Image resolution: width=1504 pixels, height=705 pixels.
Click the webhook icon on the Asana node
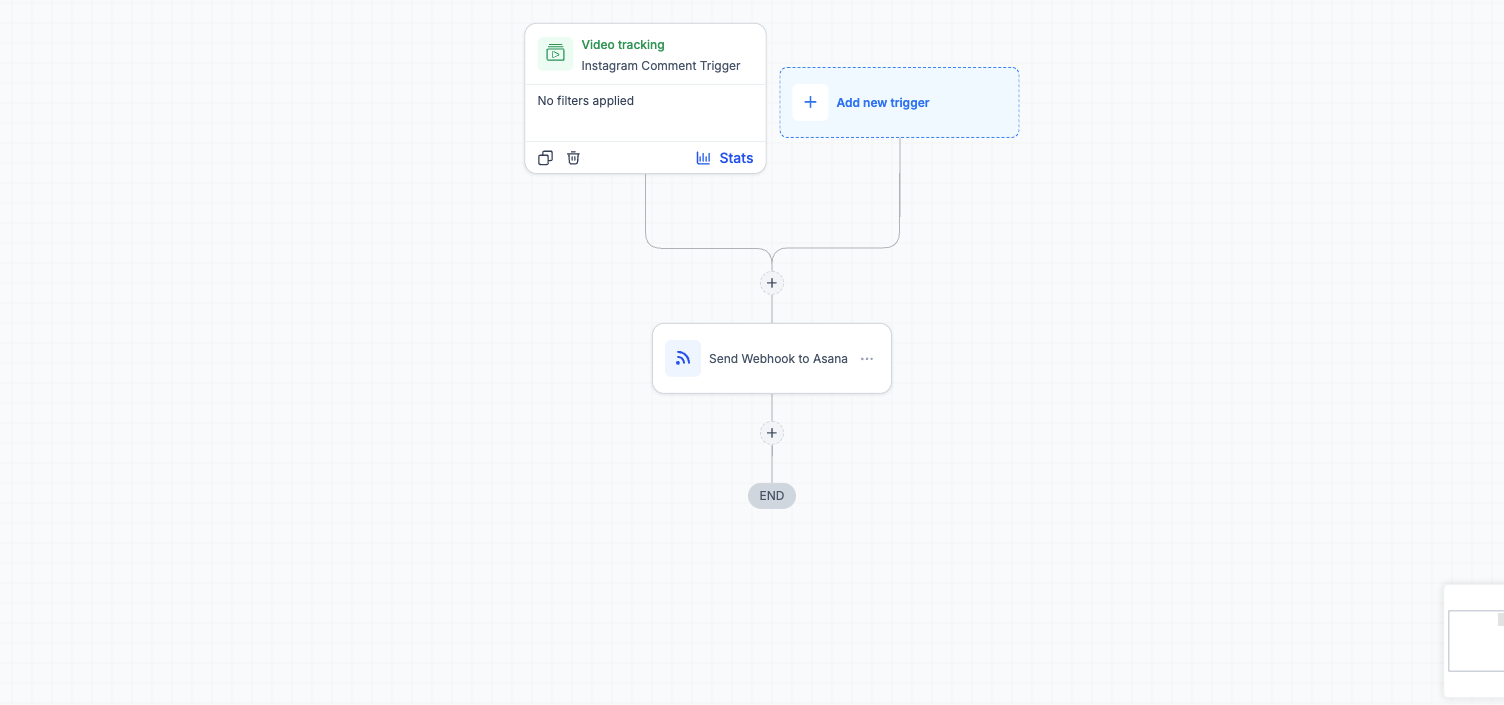point(683,358)
